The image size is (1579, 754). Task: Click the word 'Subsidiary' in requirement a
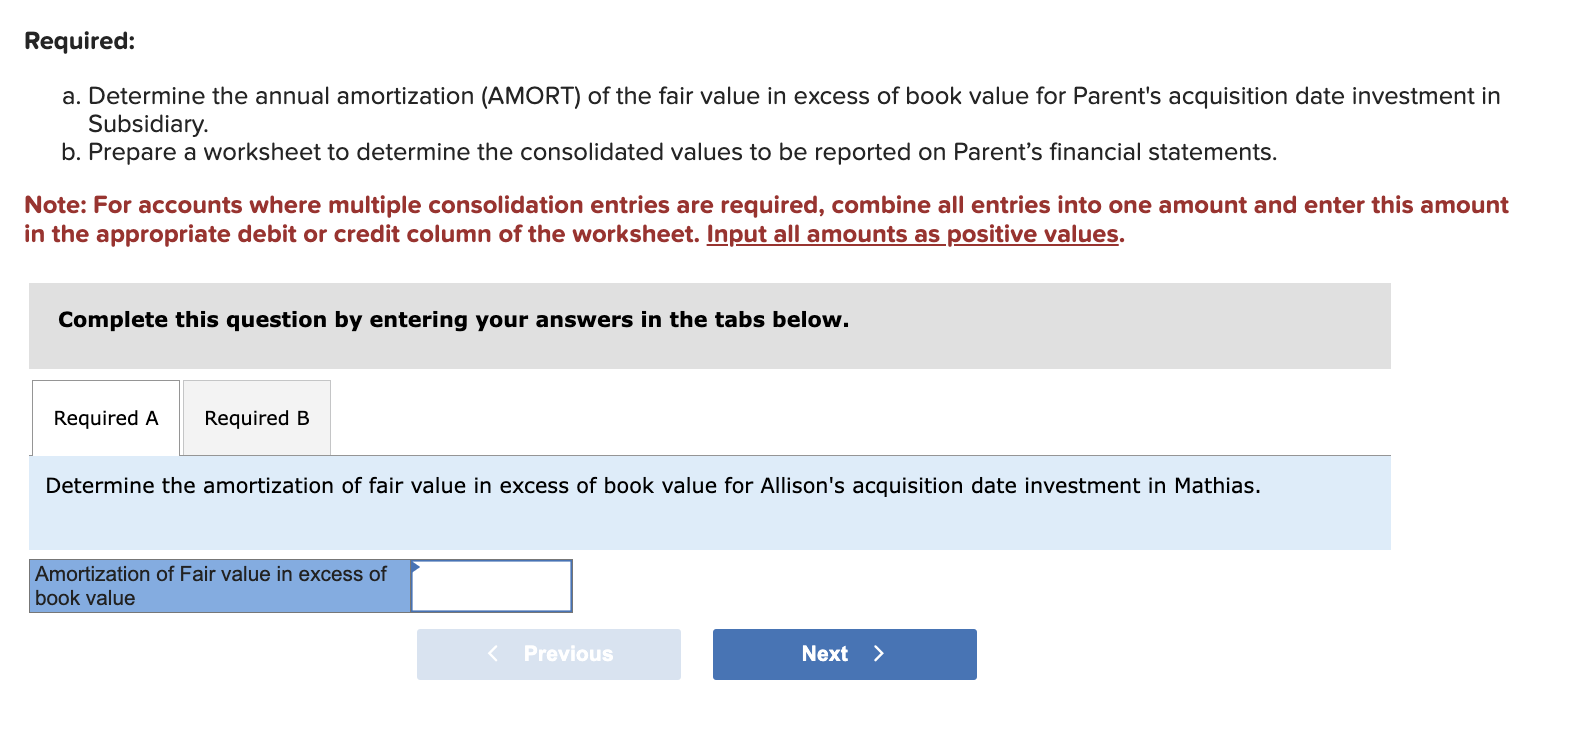(146, 124)
